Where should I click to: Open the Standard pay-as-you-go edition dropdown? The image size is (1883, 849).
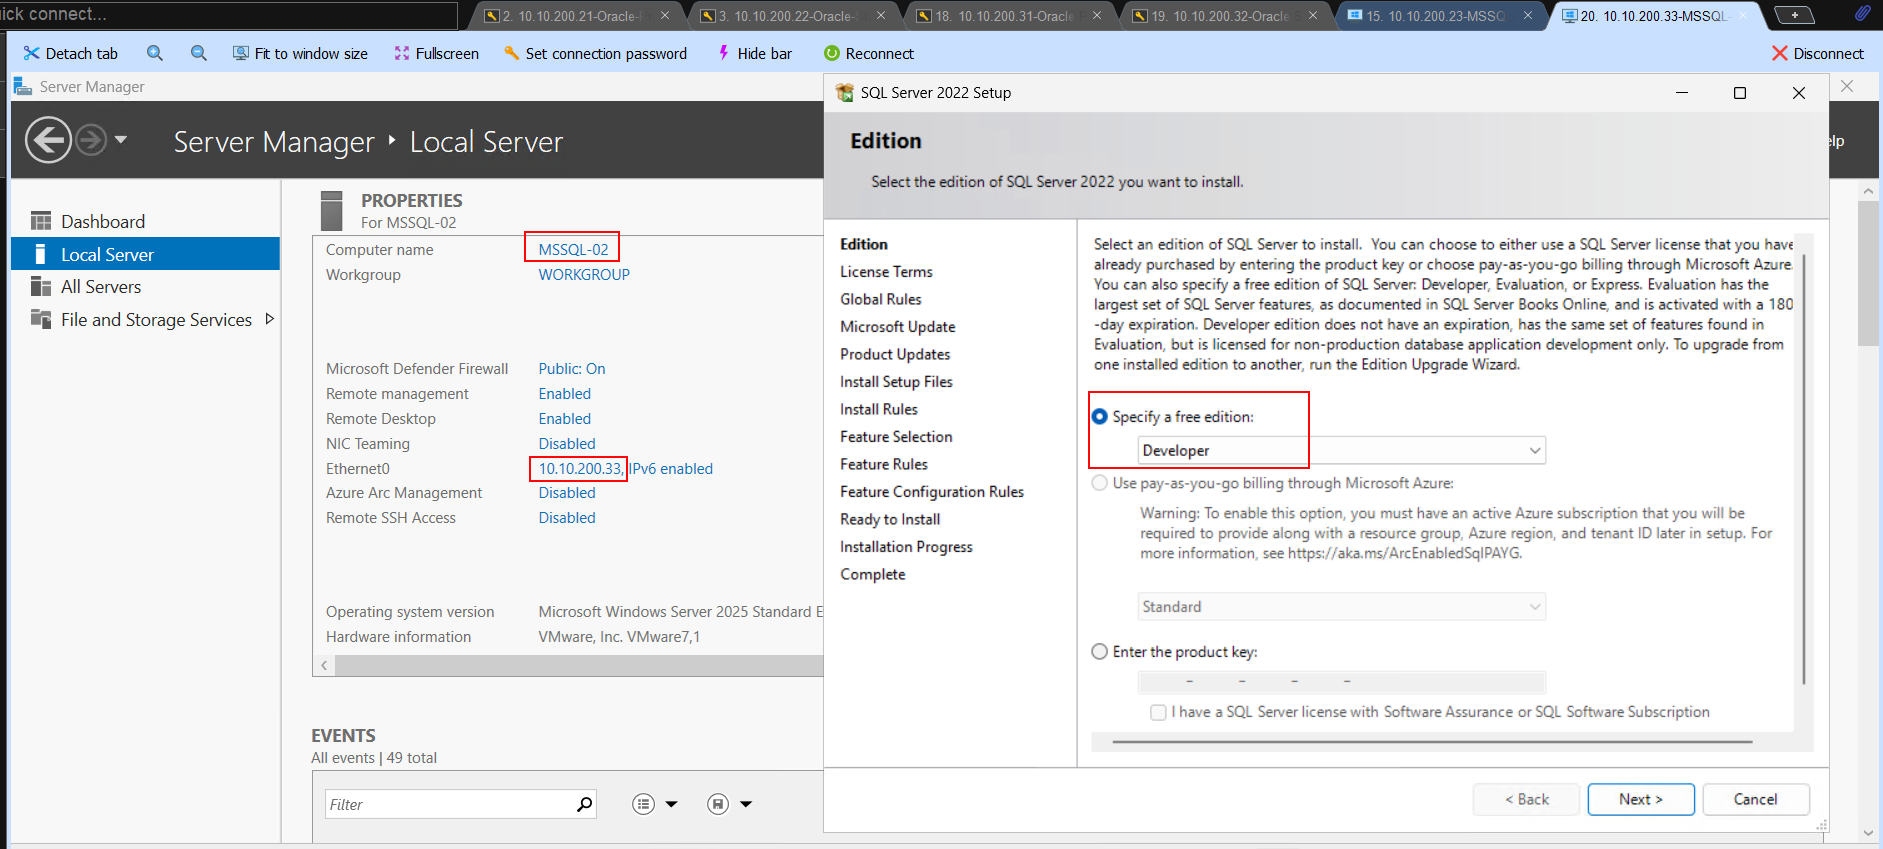1342,607
